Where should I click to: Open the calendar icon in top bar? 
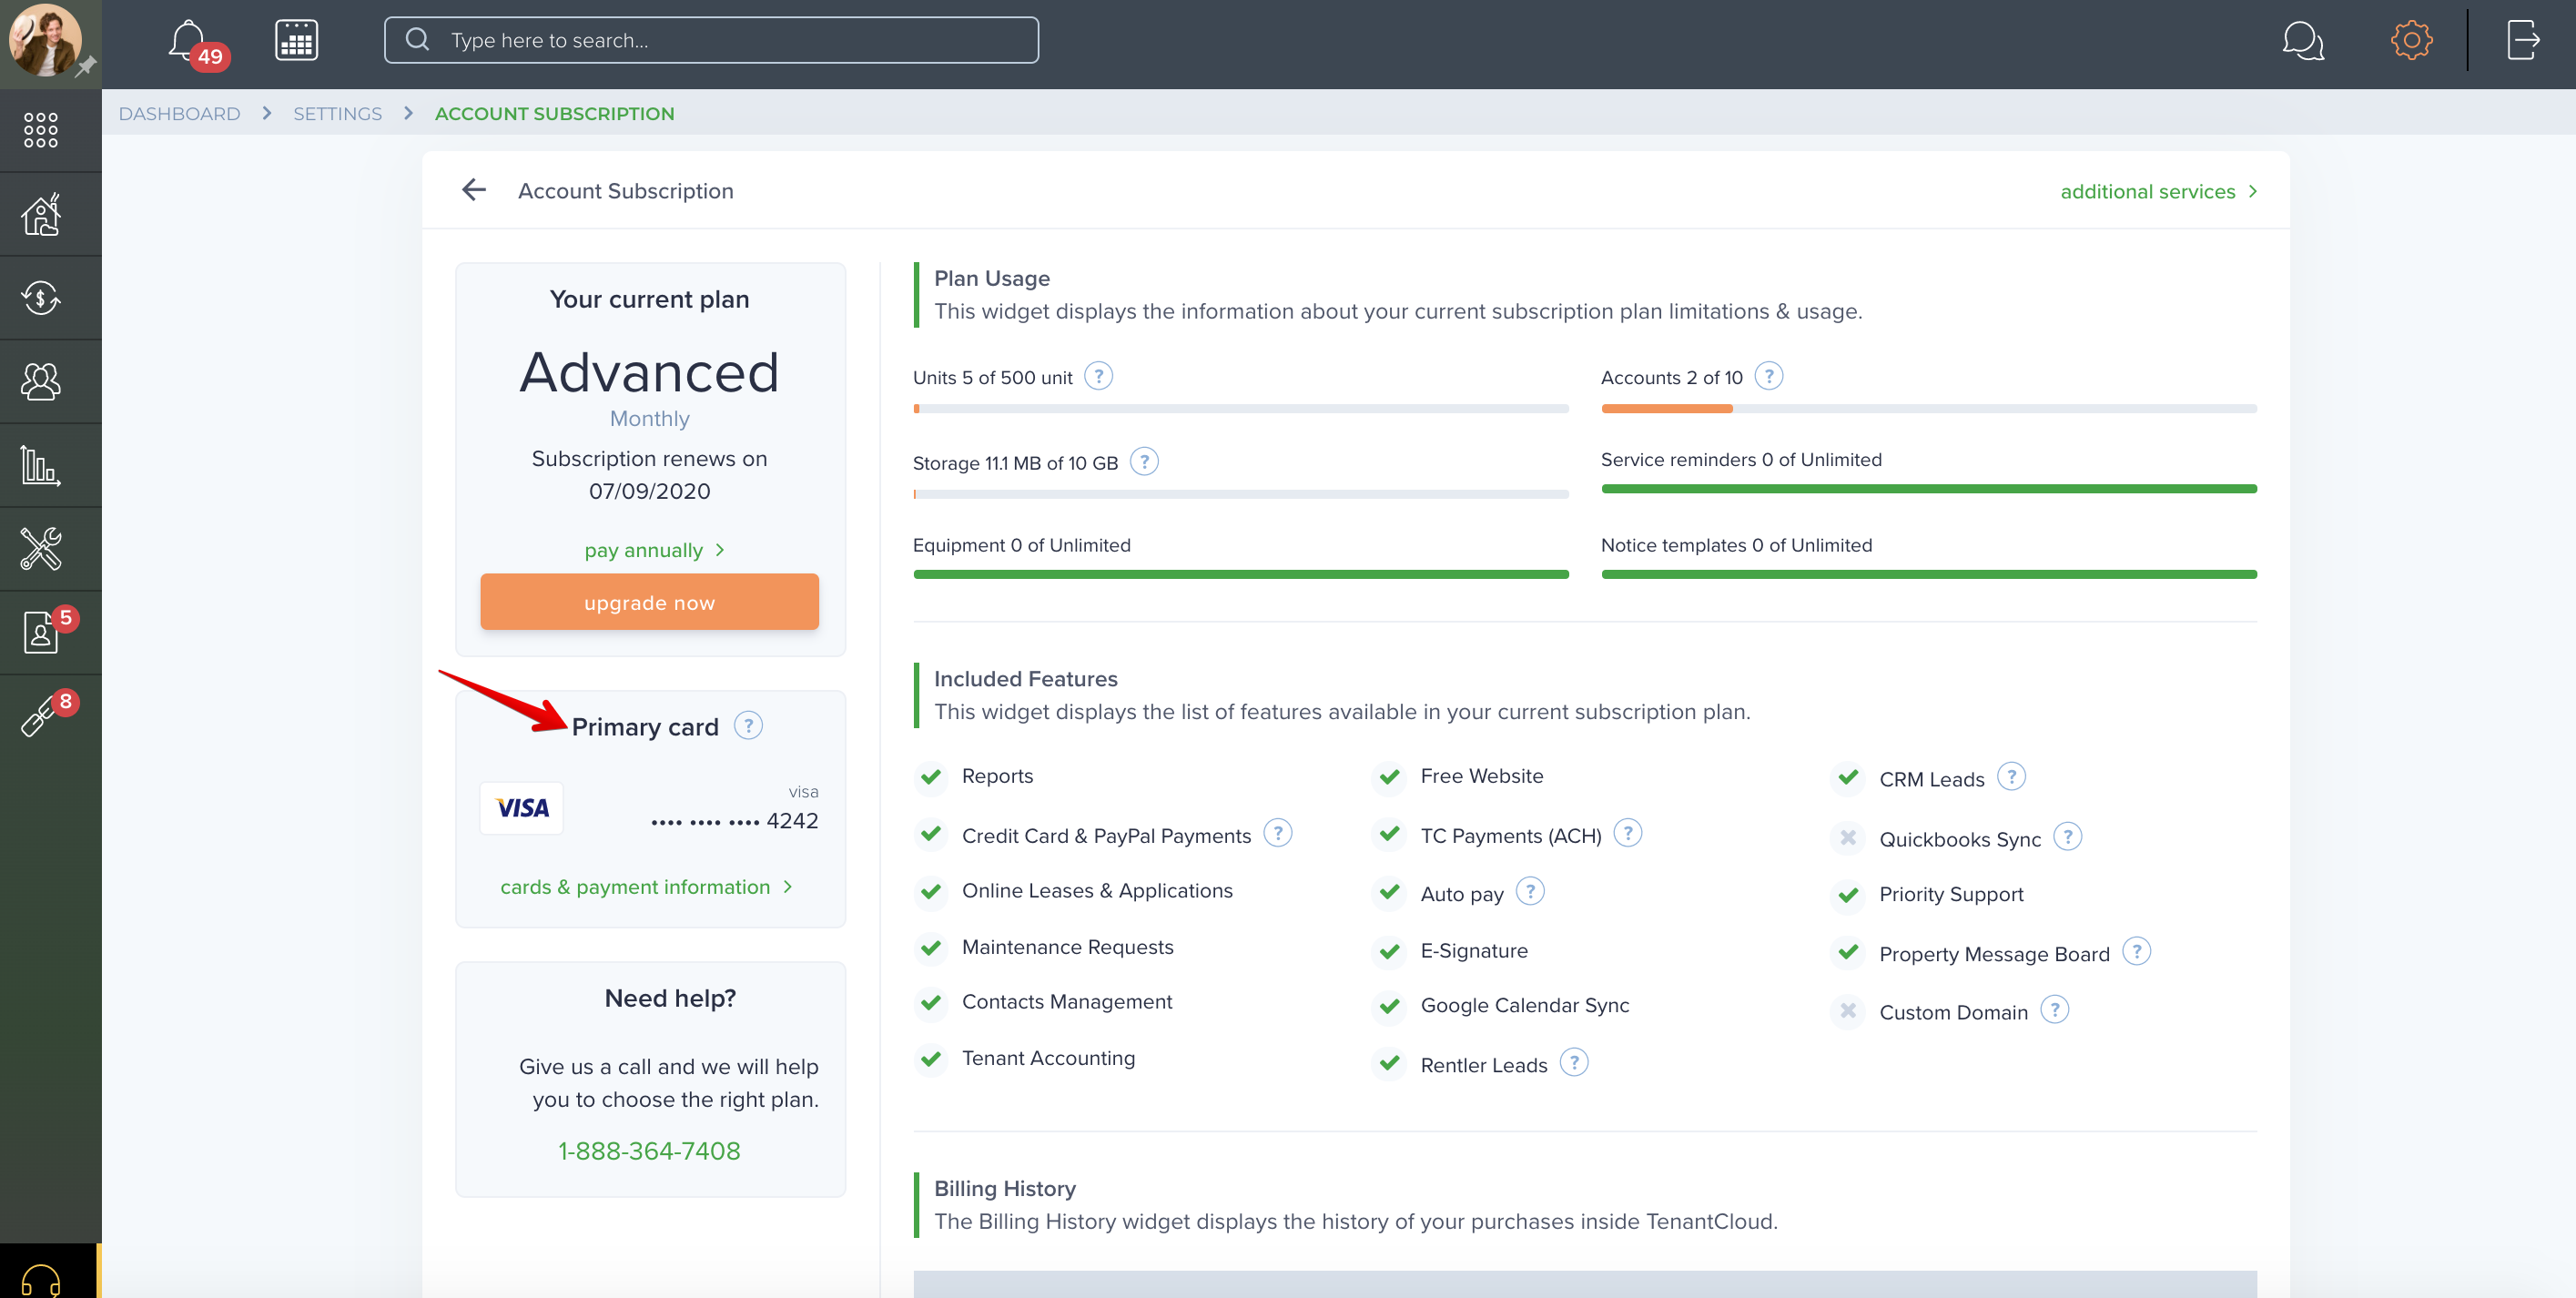click(296, 41)
